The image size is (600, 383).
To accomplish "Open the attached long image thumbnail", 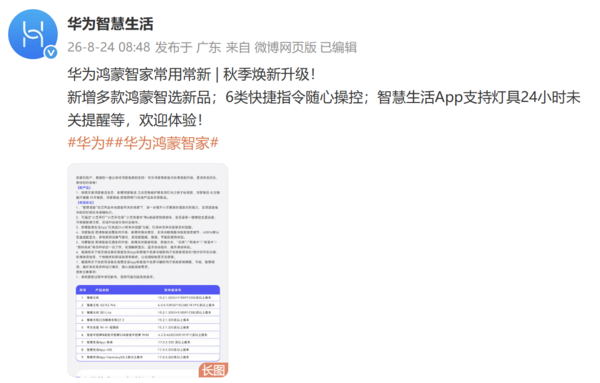I will pos(148,271).
